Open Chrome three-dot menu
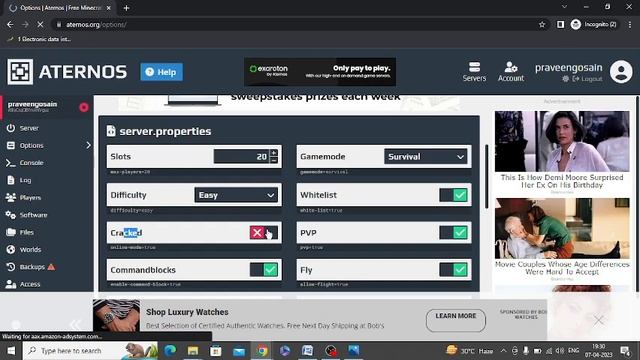This screenshot has height=360, width=640. point(630,24)
